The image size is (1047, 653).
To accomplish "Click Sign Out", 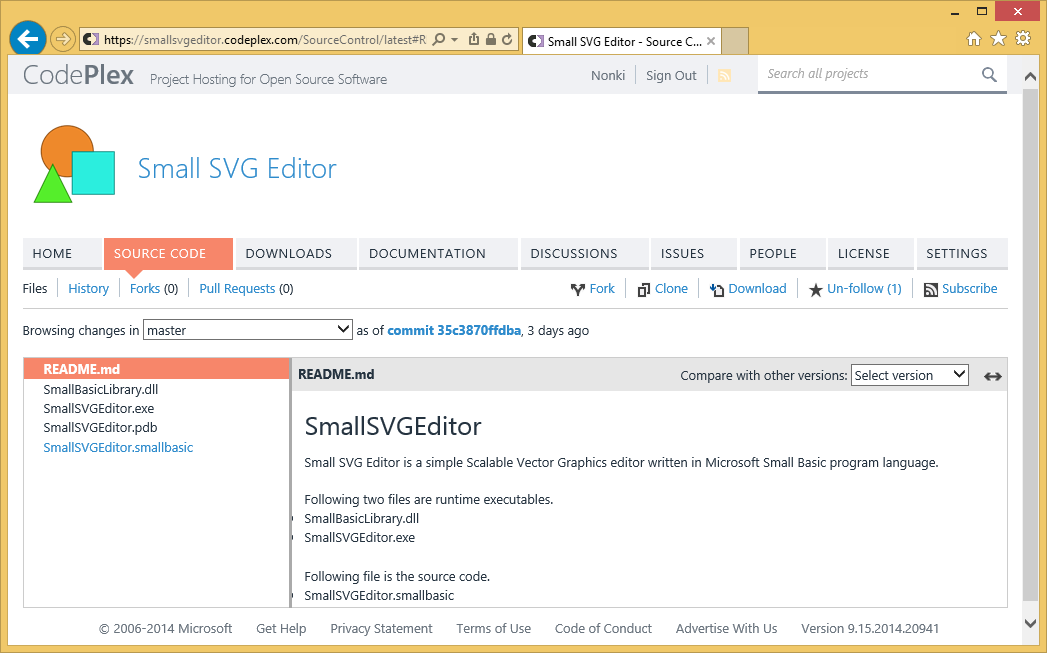I will point(671,75).
